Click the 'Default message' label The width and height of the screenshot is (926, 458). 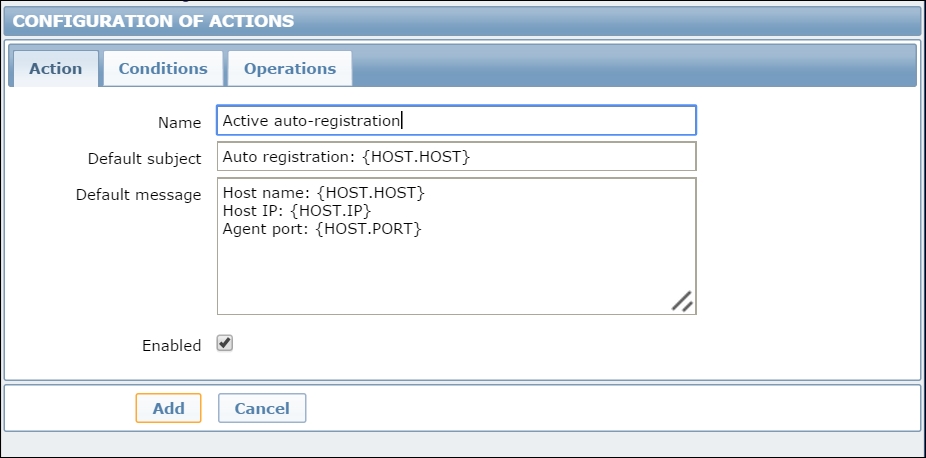[139, 194]
